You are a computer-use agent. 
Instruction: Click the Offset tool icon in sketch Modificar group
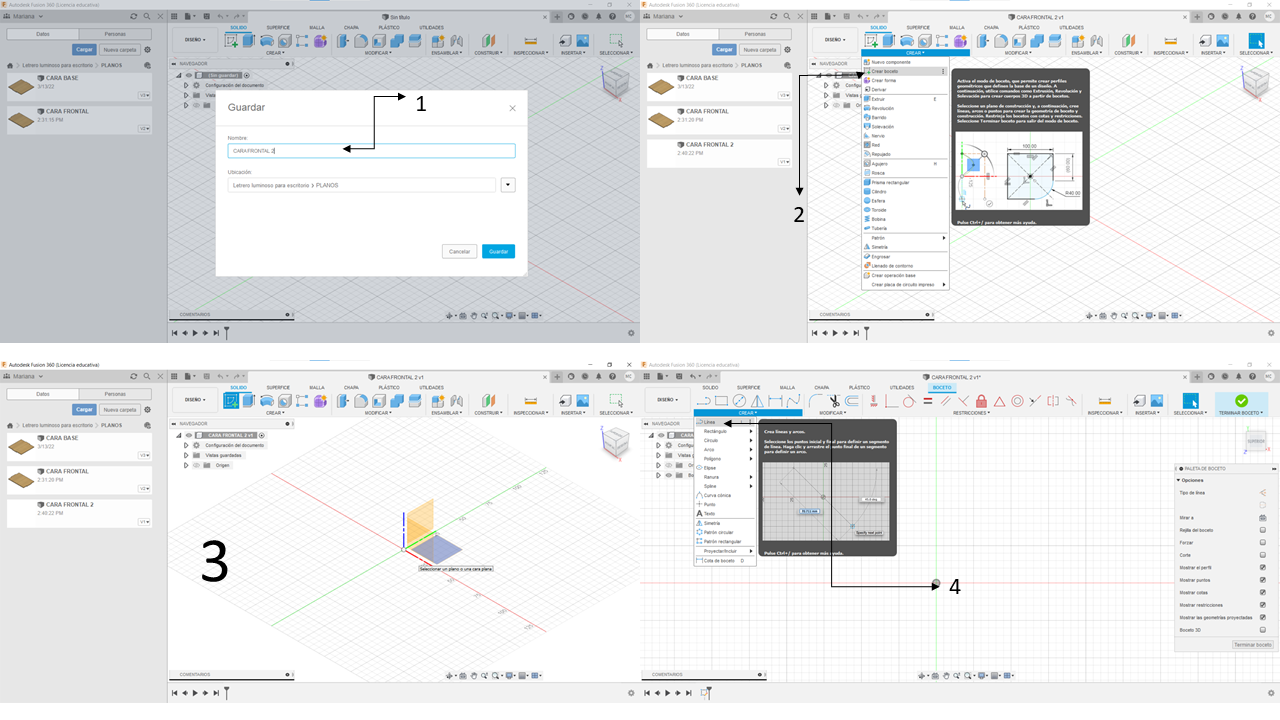click(x=851, y=401)
